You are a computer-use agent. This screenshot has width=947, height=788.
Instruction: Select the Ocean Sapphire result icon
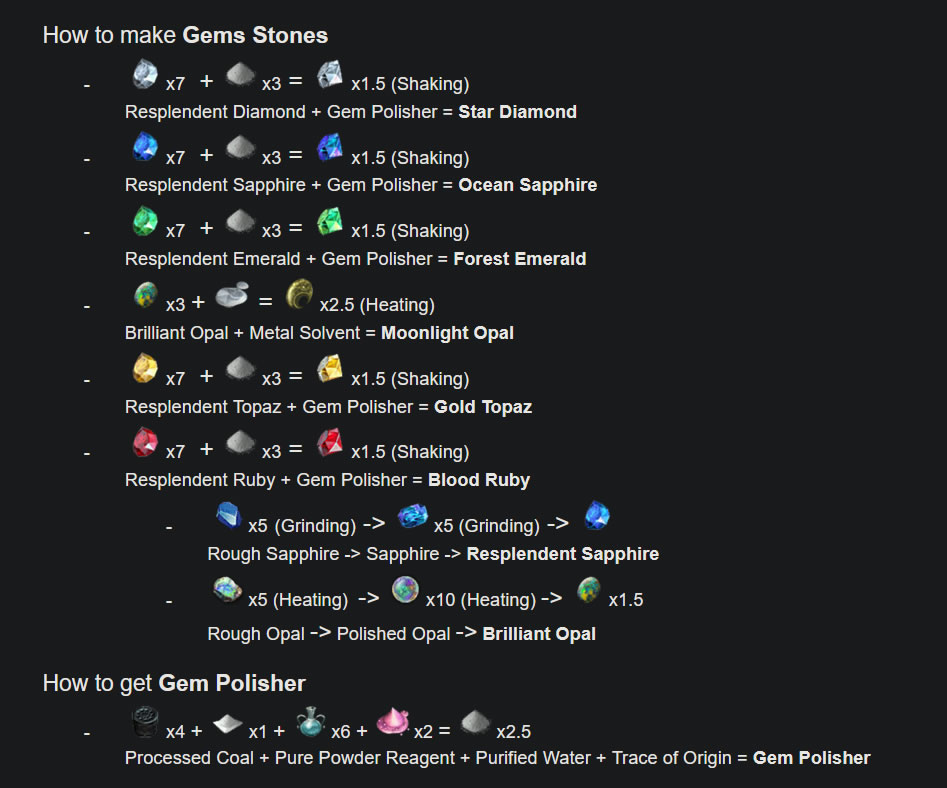click(x=330, y=149)
